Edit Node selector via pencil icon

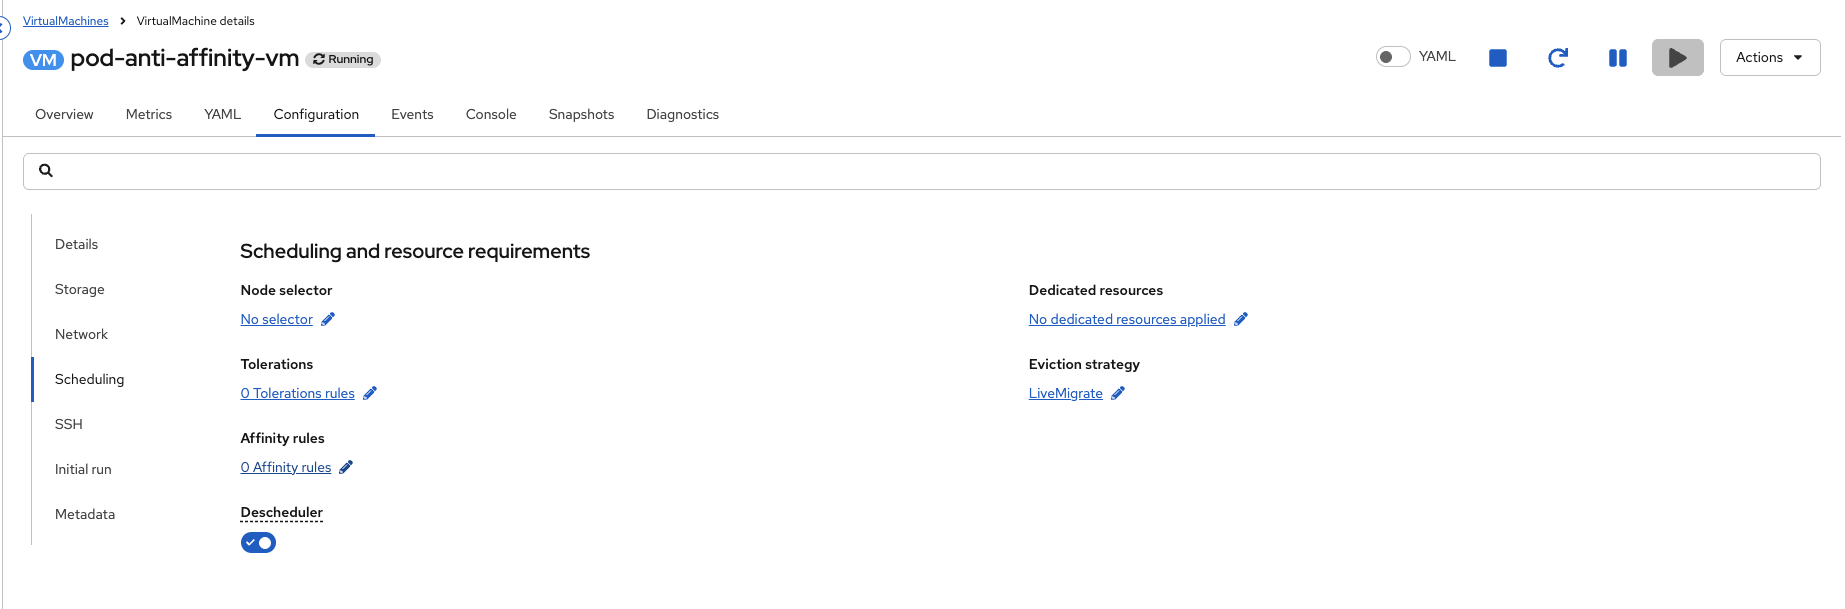328,319
